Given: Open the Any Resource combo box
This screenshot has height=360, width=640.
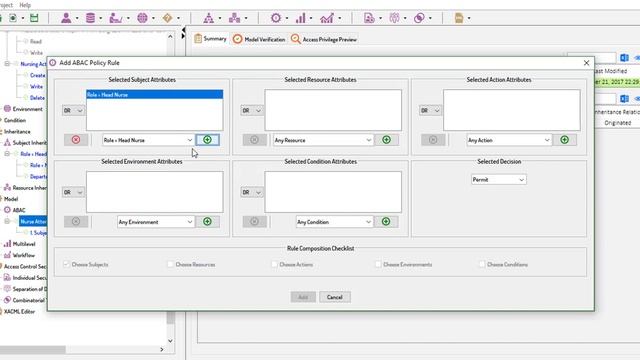Looking at the screenshot, I should [x=323, y=140].
